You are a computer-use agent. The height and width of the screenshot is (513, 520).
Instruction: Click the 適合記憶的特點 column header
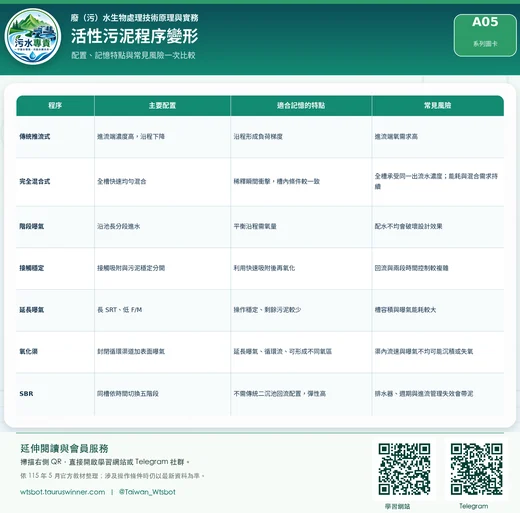tap(301, 106)
